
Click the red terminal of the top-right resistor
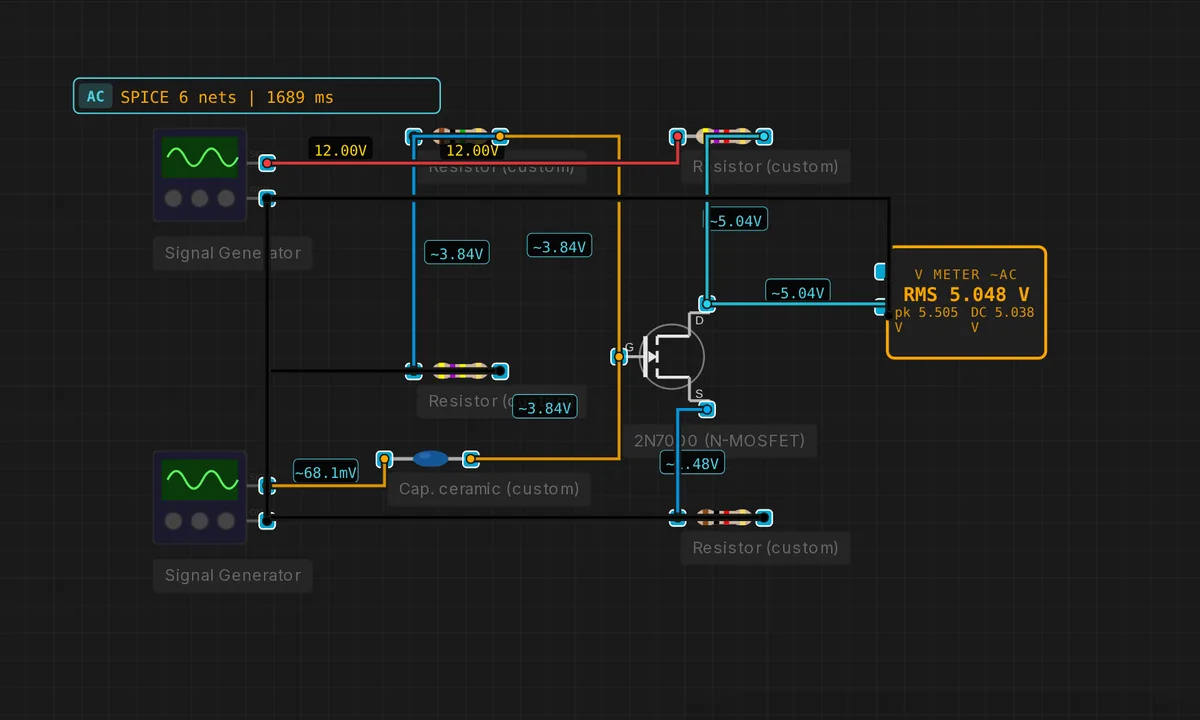click(678, 136)
